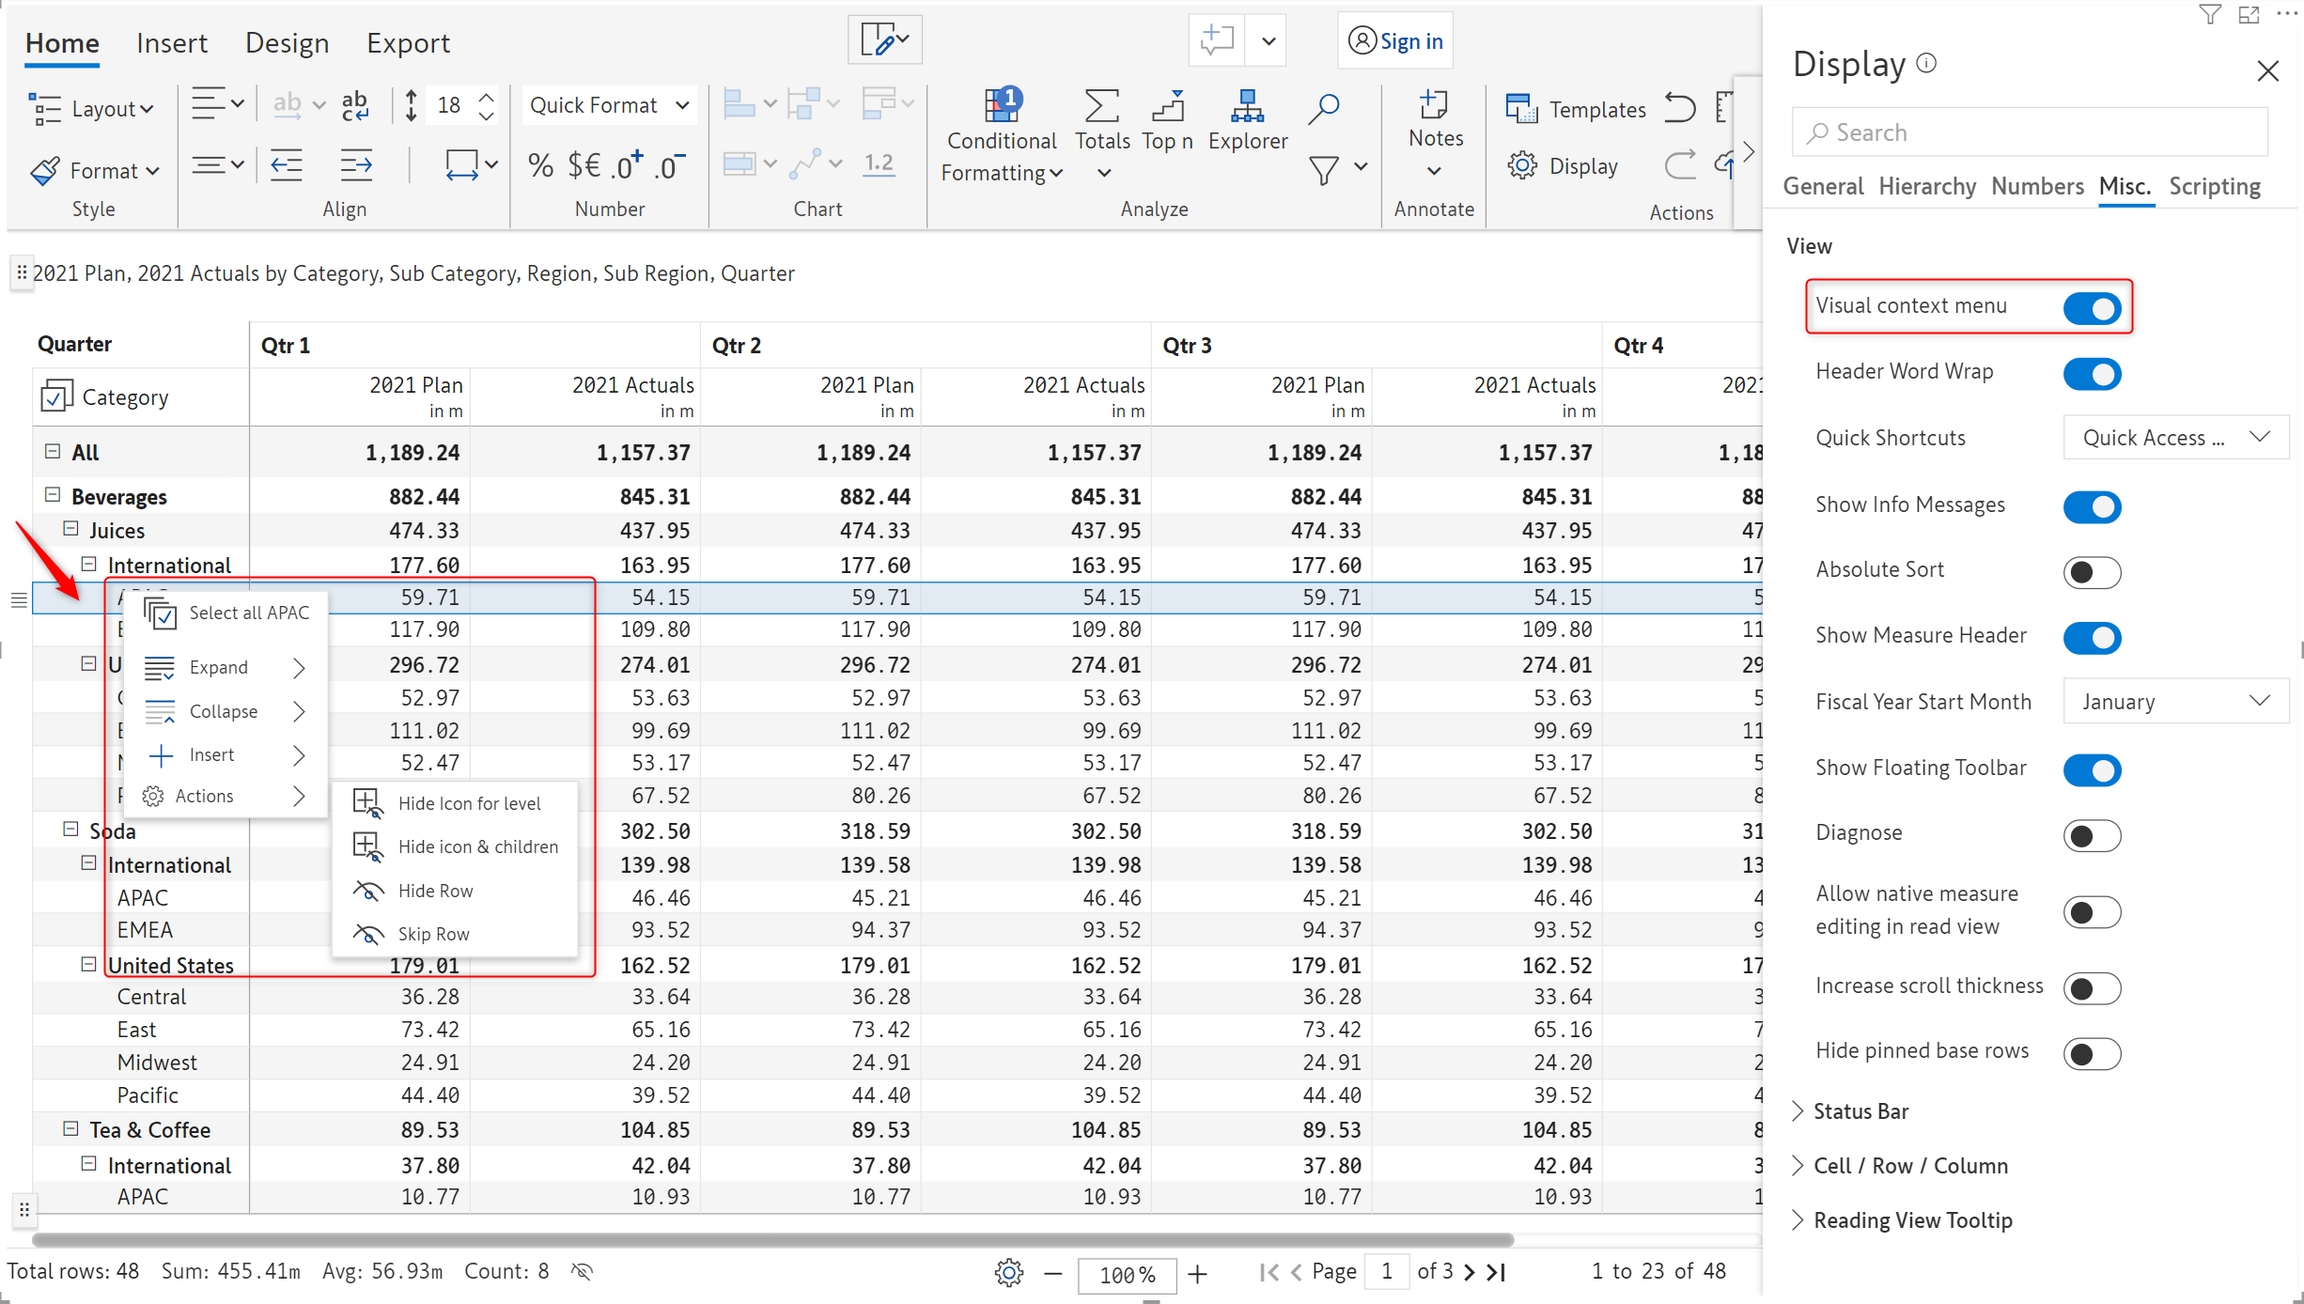Go to the next page arrow
Screen dimensions: 2304x1304
[1469, 1272]
